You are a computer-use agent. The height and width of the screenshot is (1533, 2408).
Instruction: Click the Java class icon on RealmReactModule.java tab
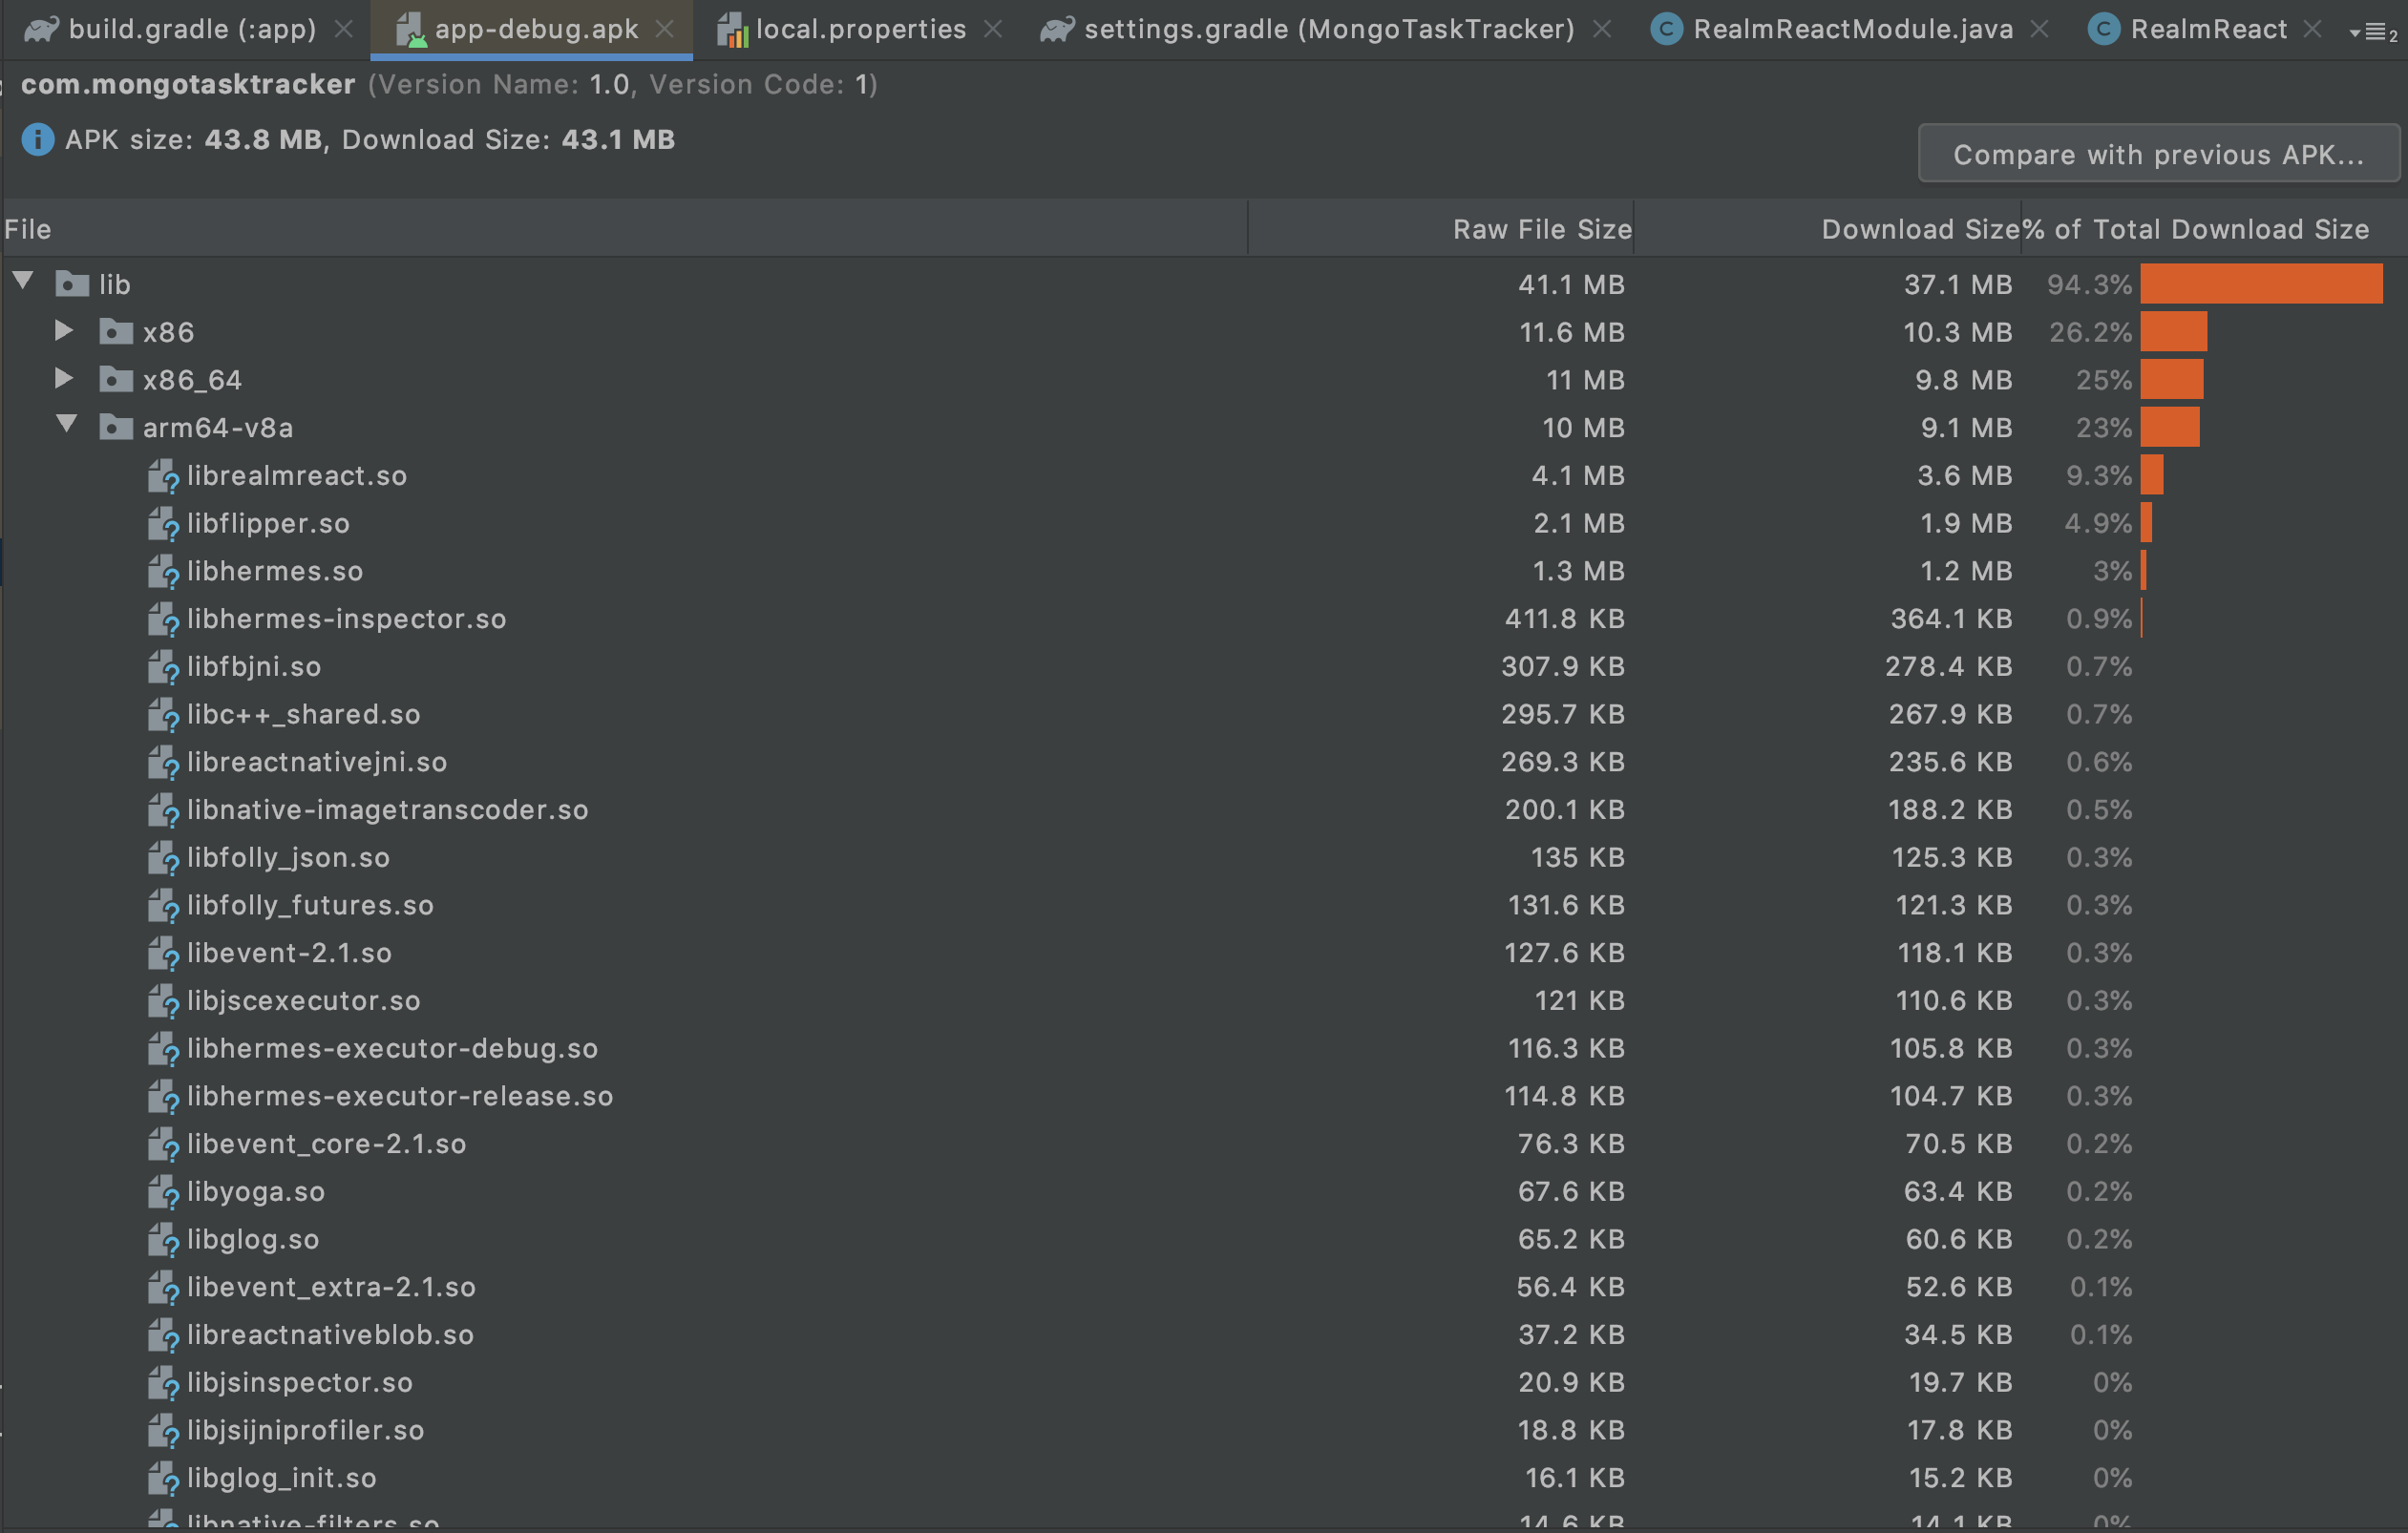coord(1666,28)
